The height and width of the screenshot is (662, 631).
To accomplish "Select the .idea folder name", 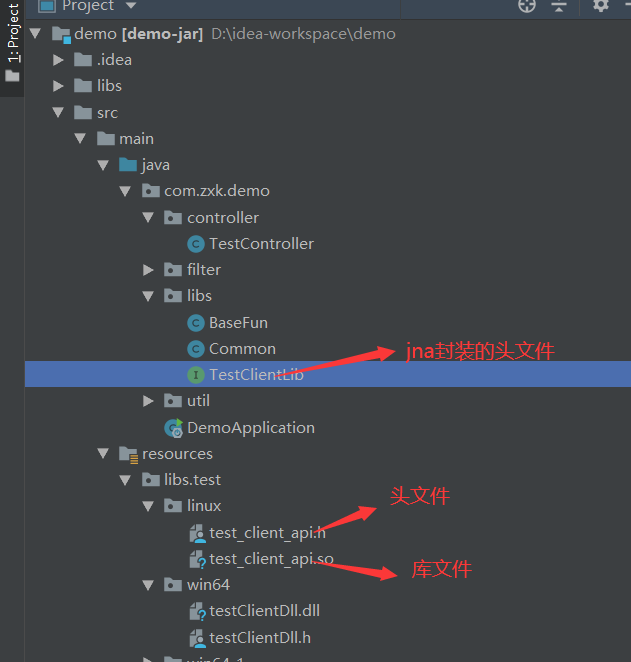I will click(x=114, y=60).
